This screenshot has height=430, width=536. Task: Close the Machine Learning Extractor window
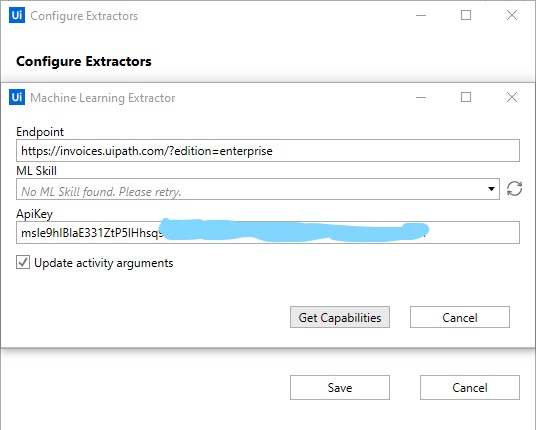(512, 97)
